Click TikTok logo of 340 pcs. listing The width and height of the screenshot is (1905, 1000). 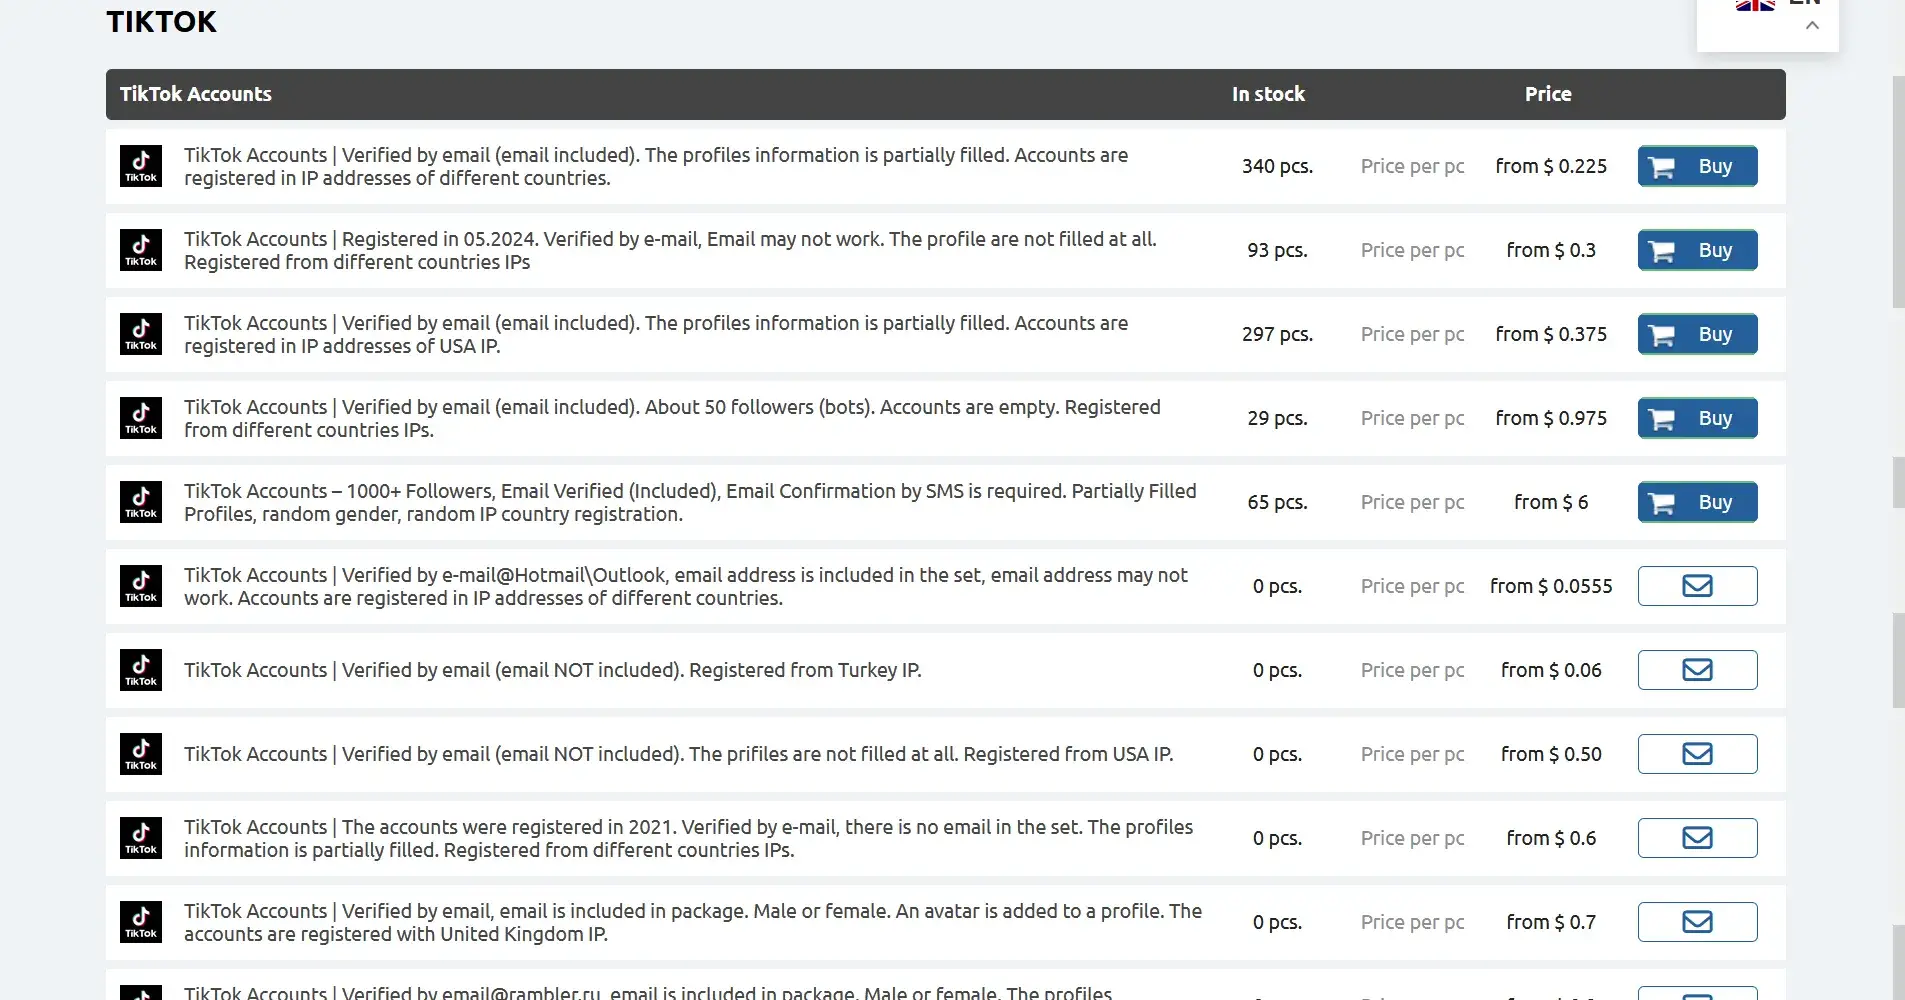coord(141,166)
